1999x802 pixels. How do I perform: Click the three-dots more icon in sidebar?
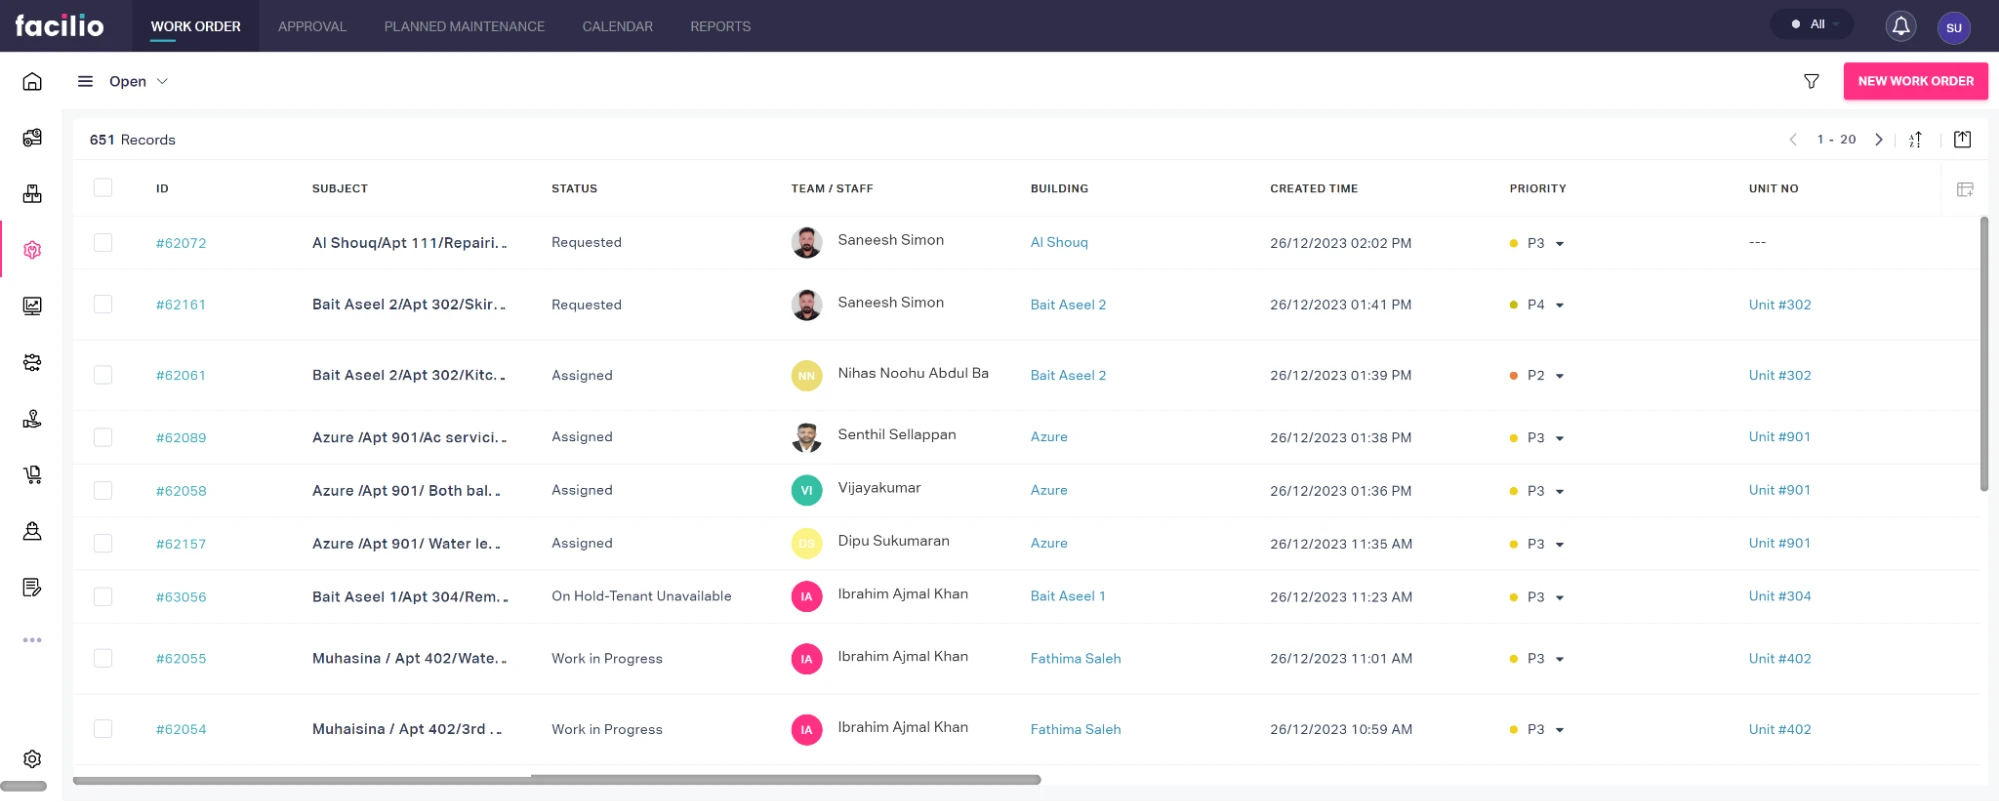(32, 640)
